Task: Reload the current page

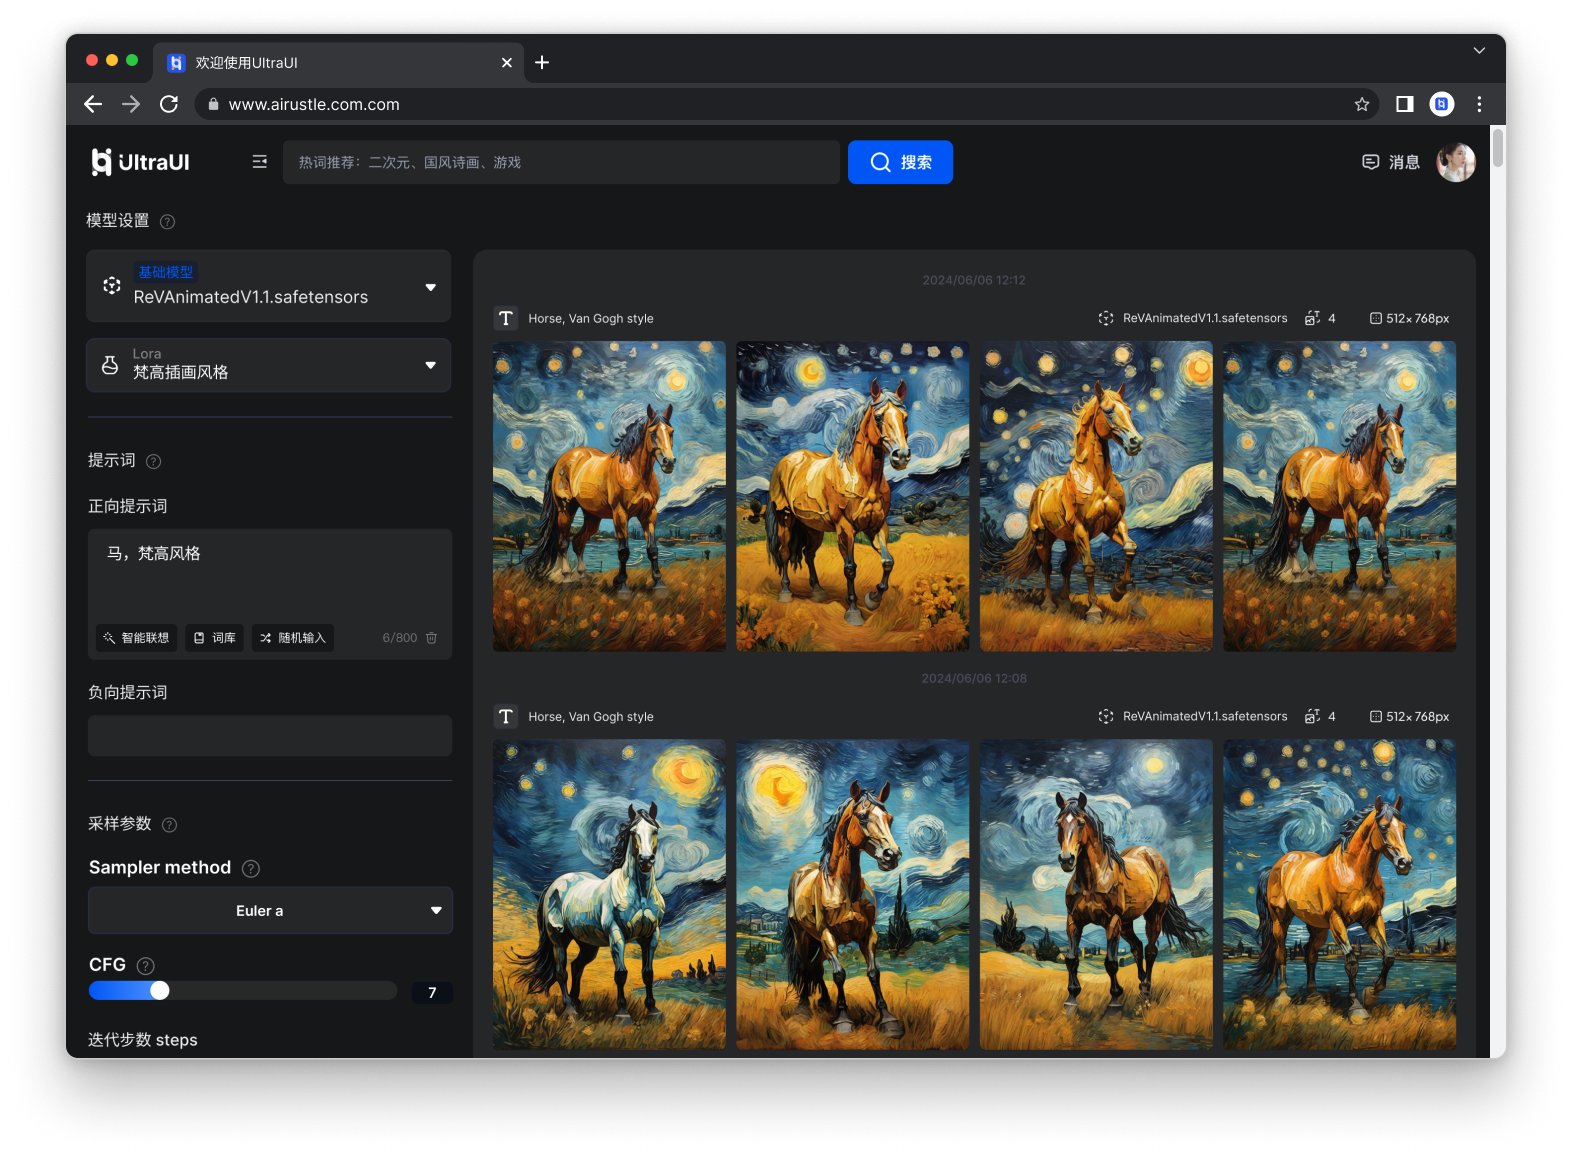Action: tap(169, 104)
